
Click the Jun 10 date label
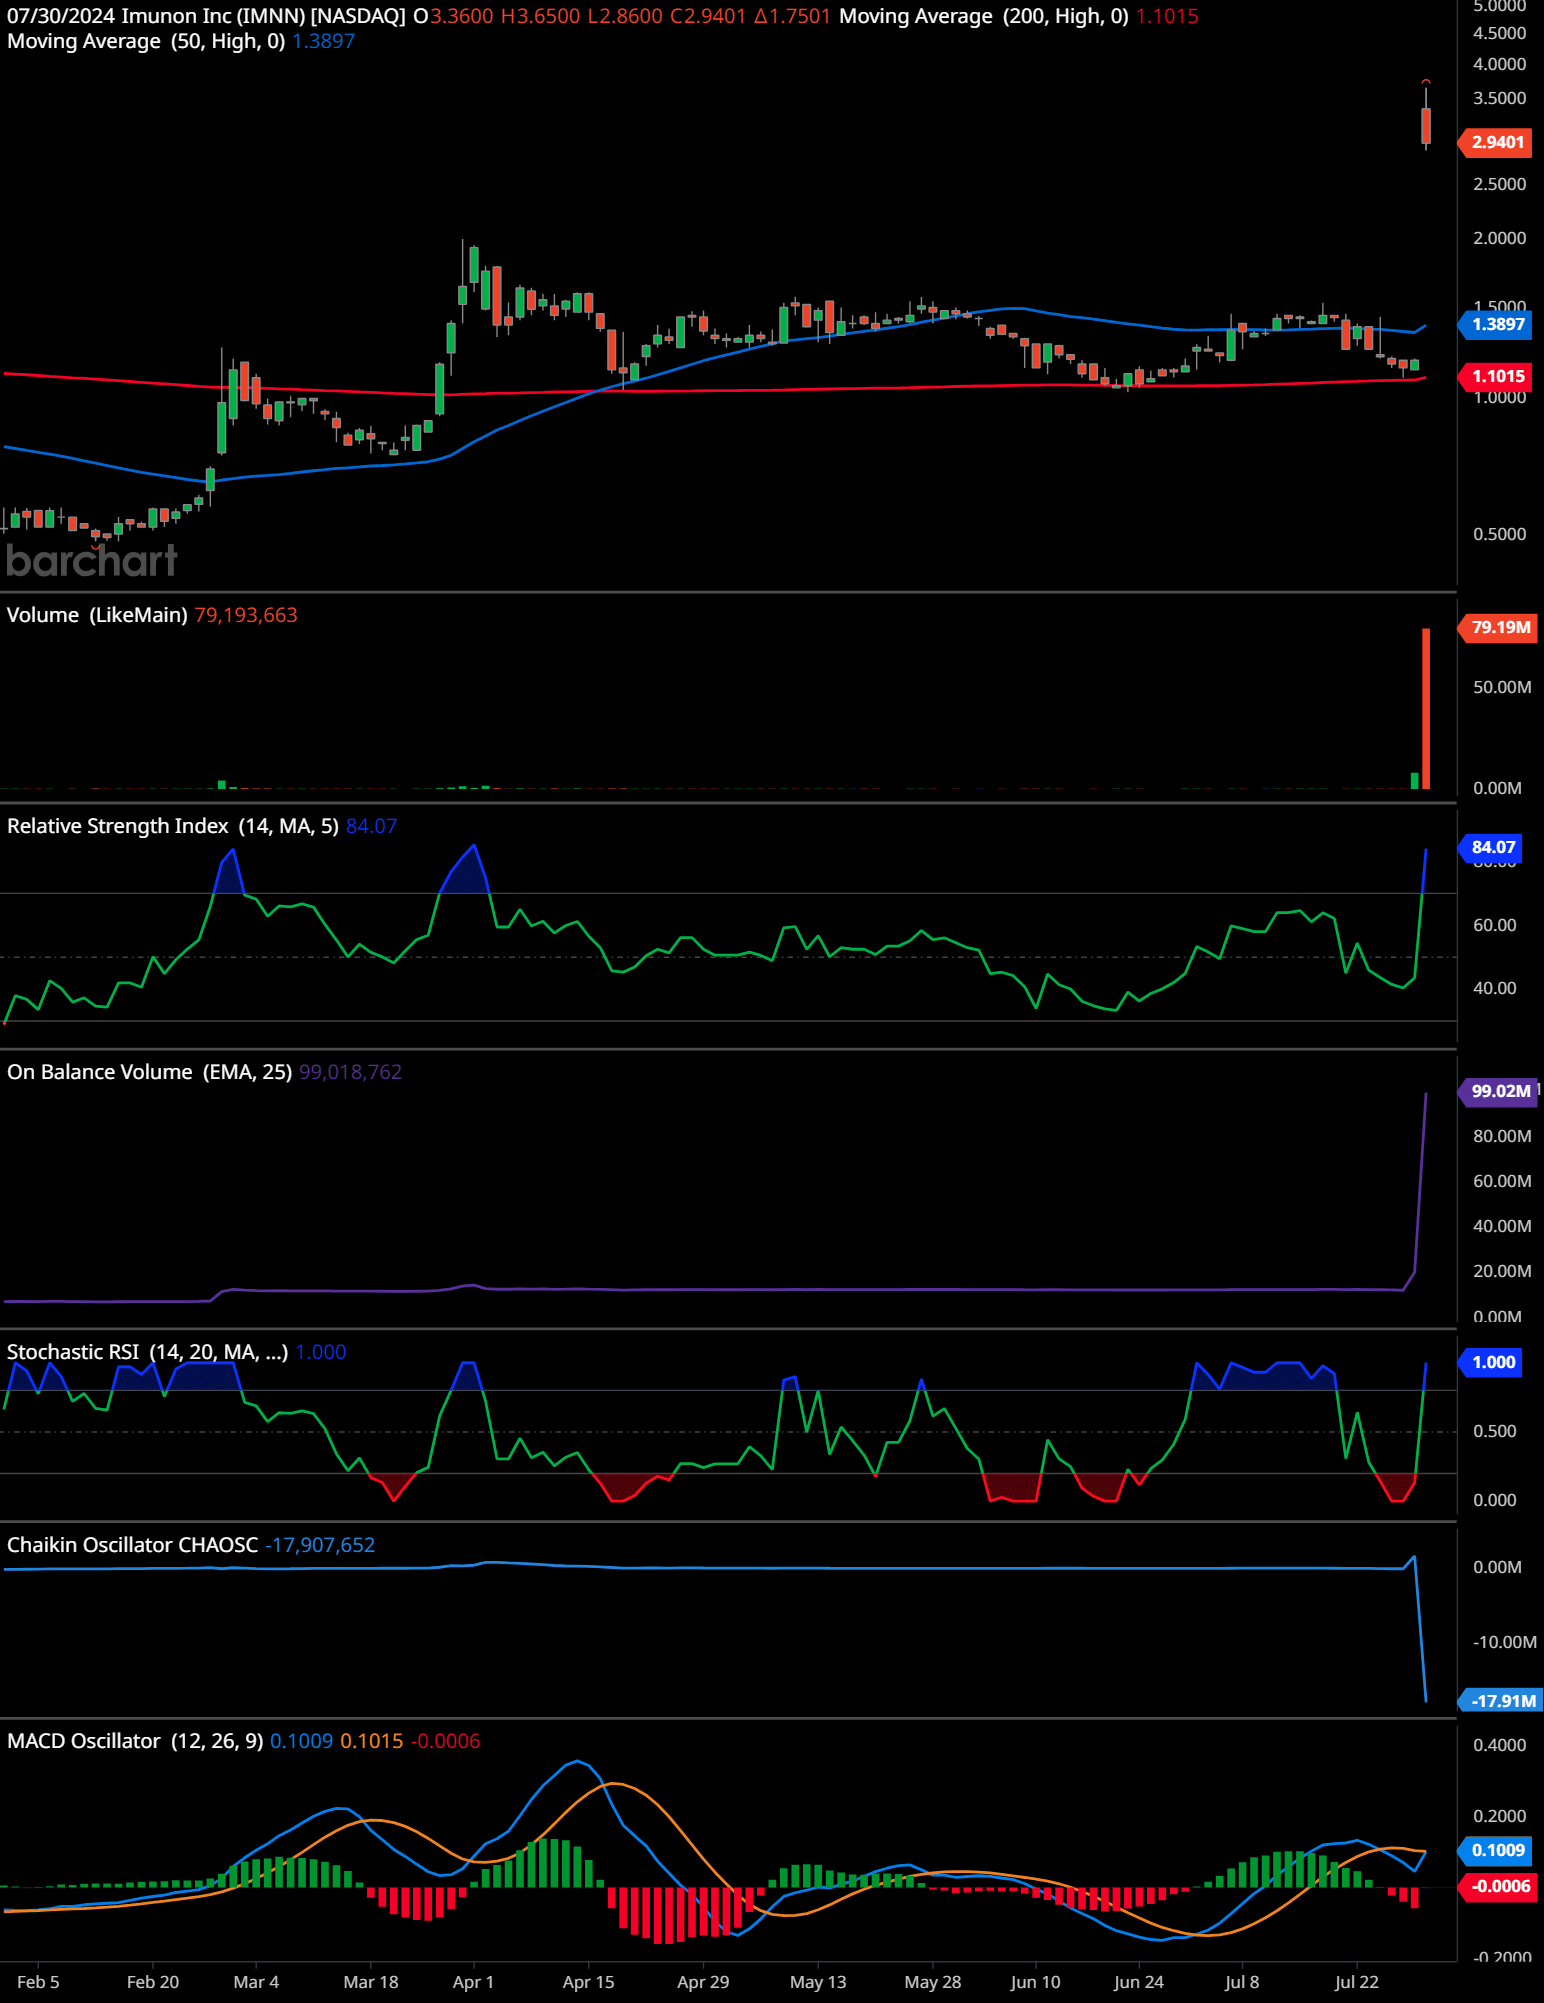pyautogui.click(x=1035, y=1982)
